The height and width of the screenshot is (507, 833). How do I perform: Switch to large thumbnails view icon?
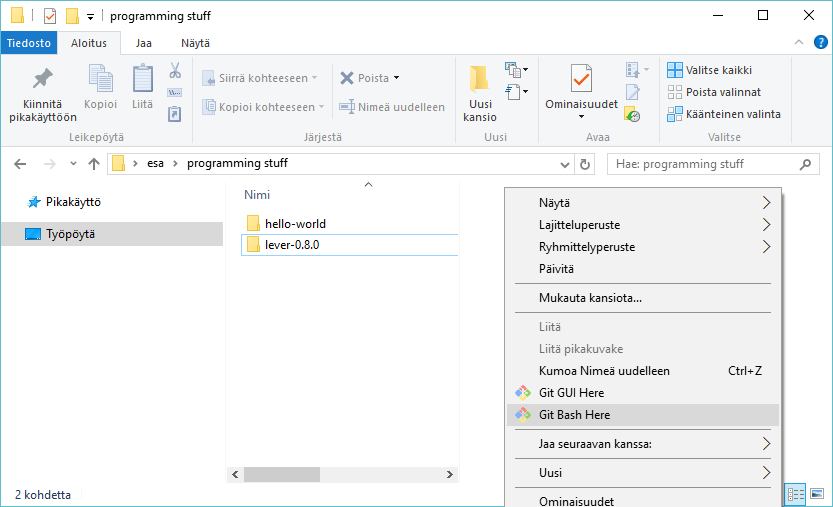tap(817, 494)
